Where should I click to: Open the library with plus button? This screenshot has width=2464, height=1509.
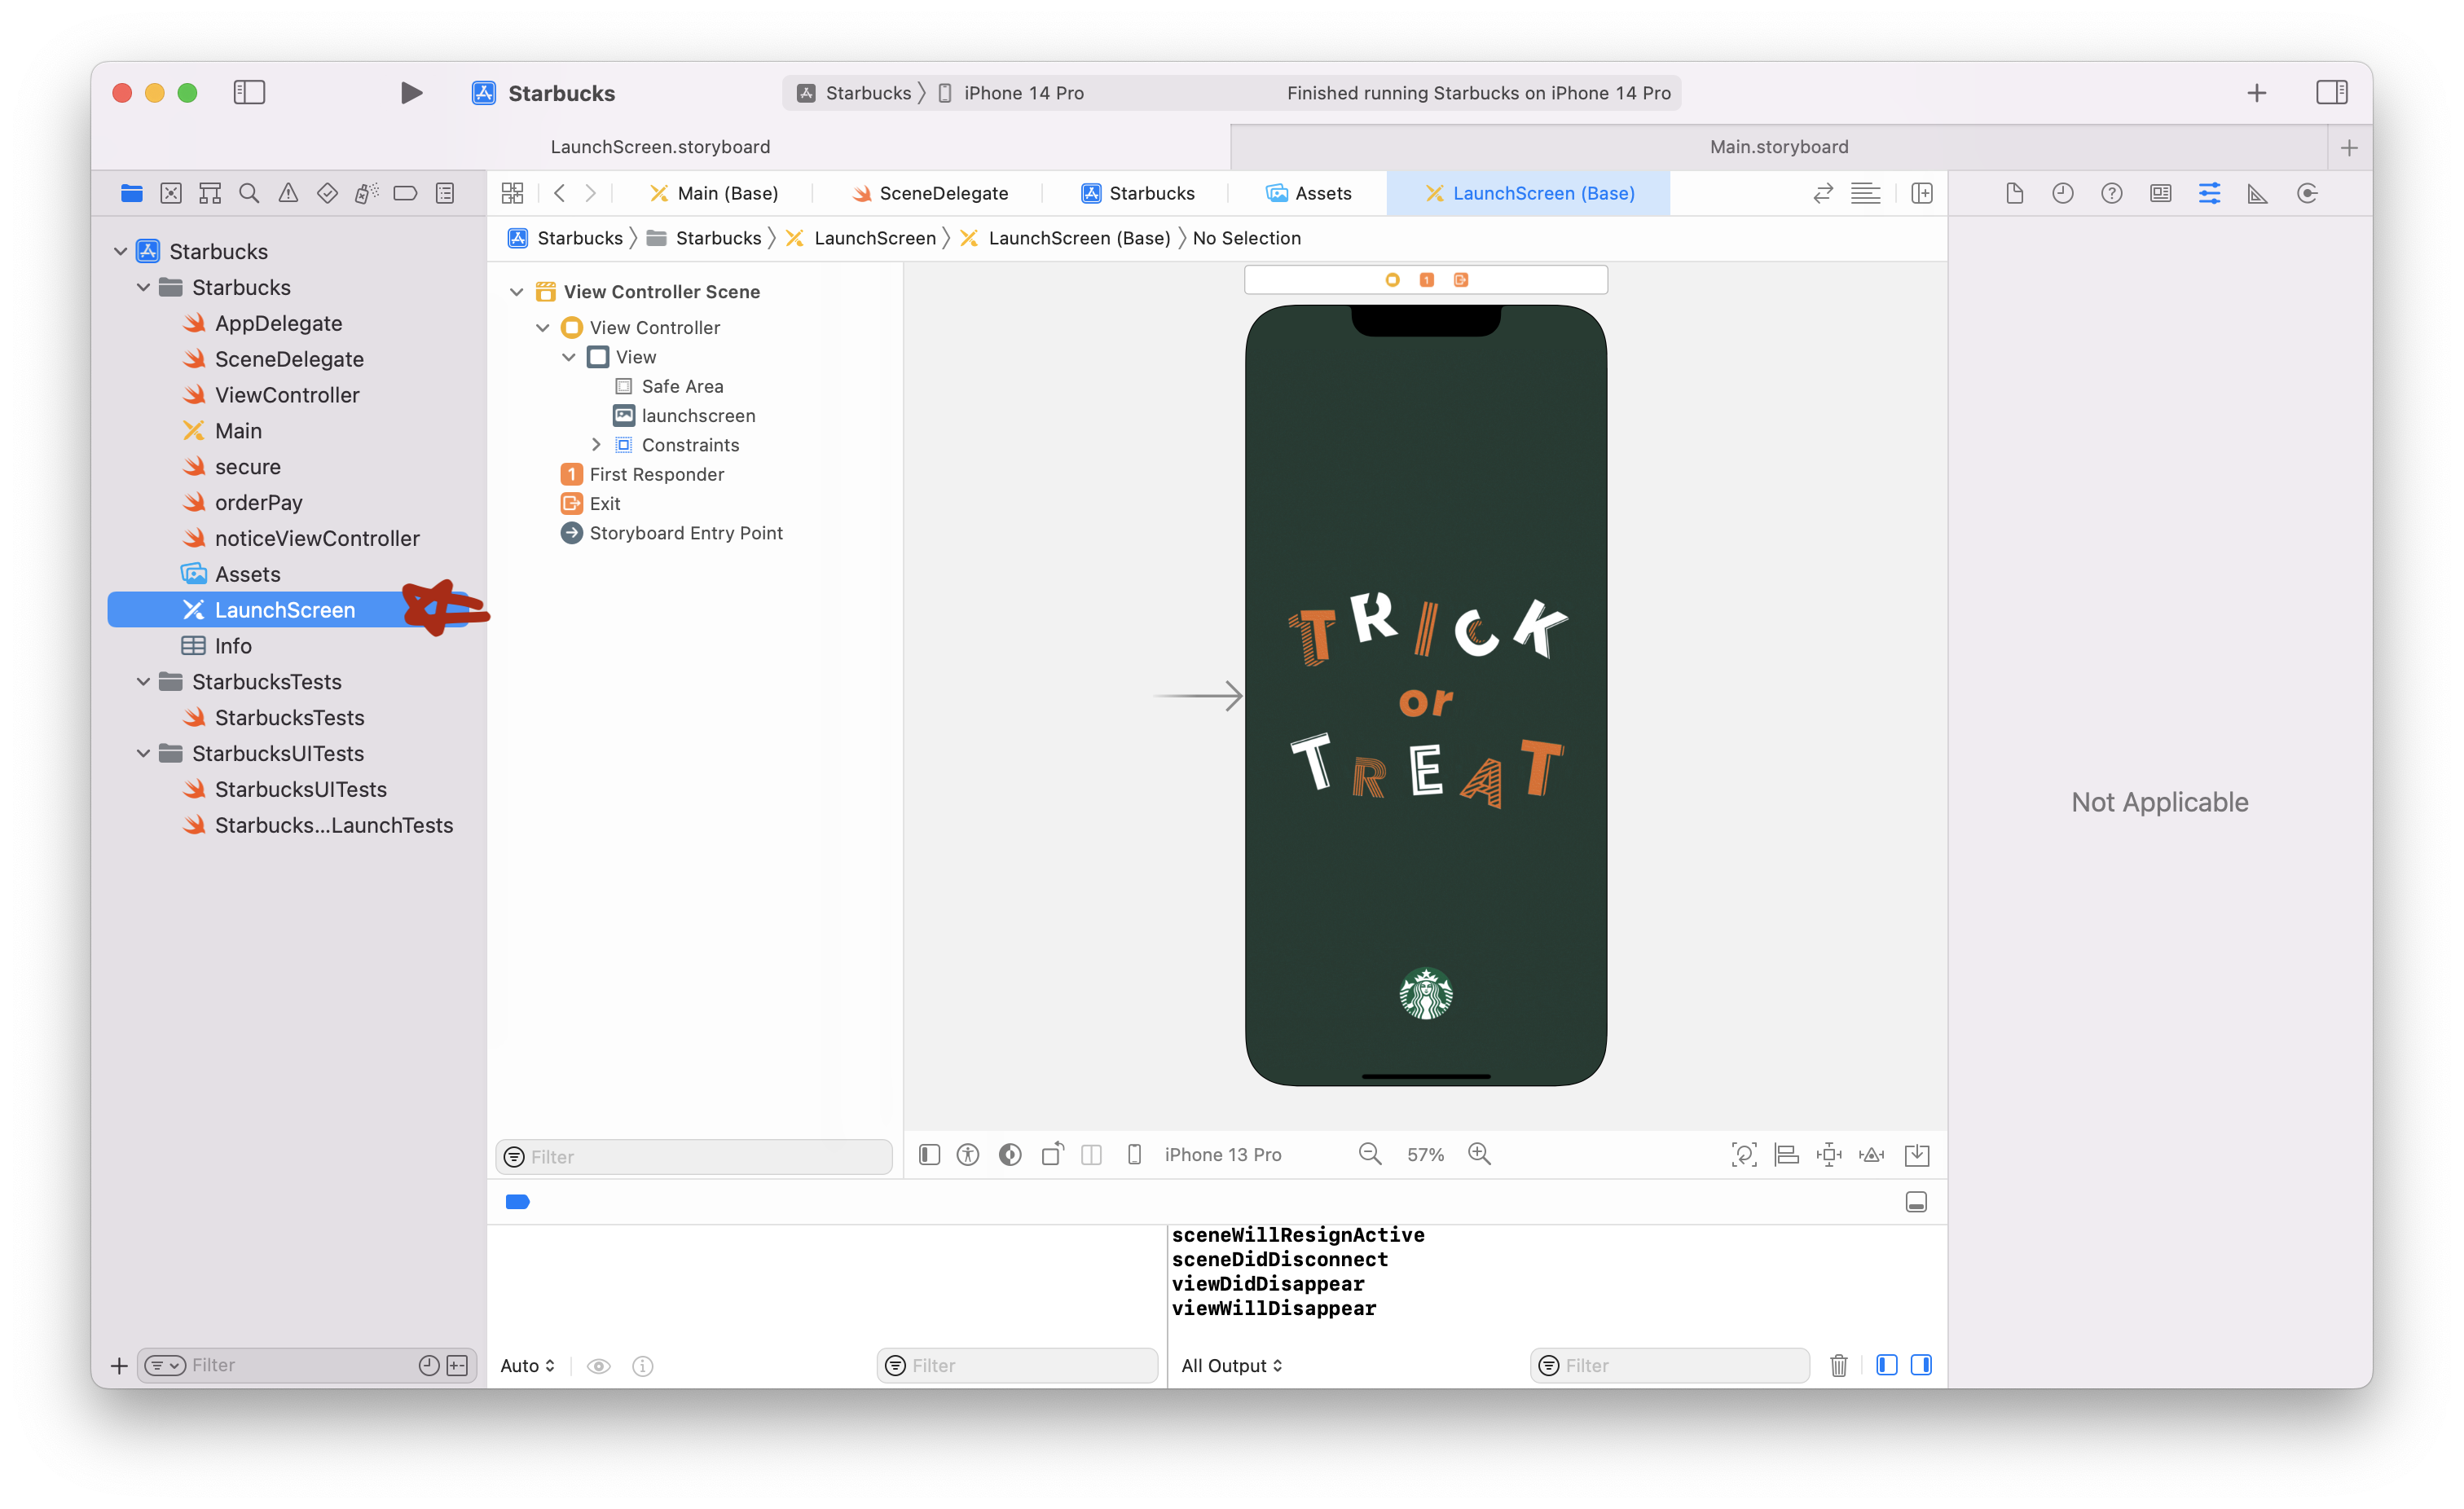pyautogui.click(x=2256, y=93)
